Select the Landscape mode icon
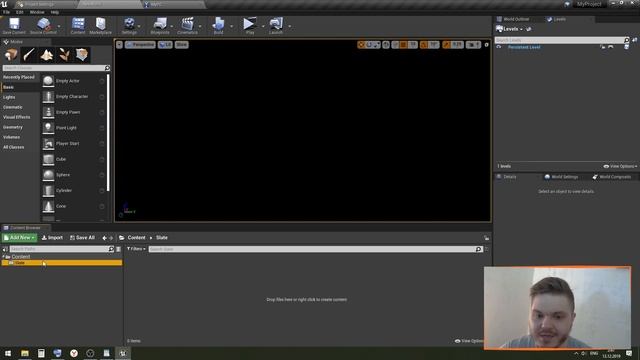 click(47, 55)
